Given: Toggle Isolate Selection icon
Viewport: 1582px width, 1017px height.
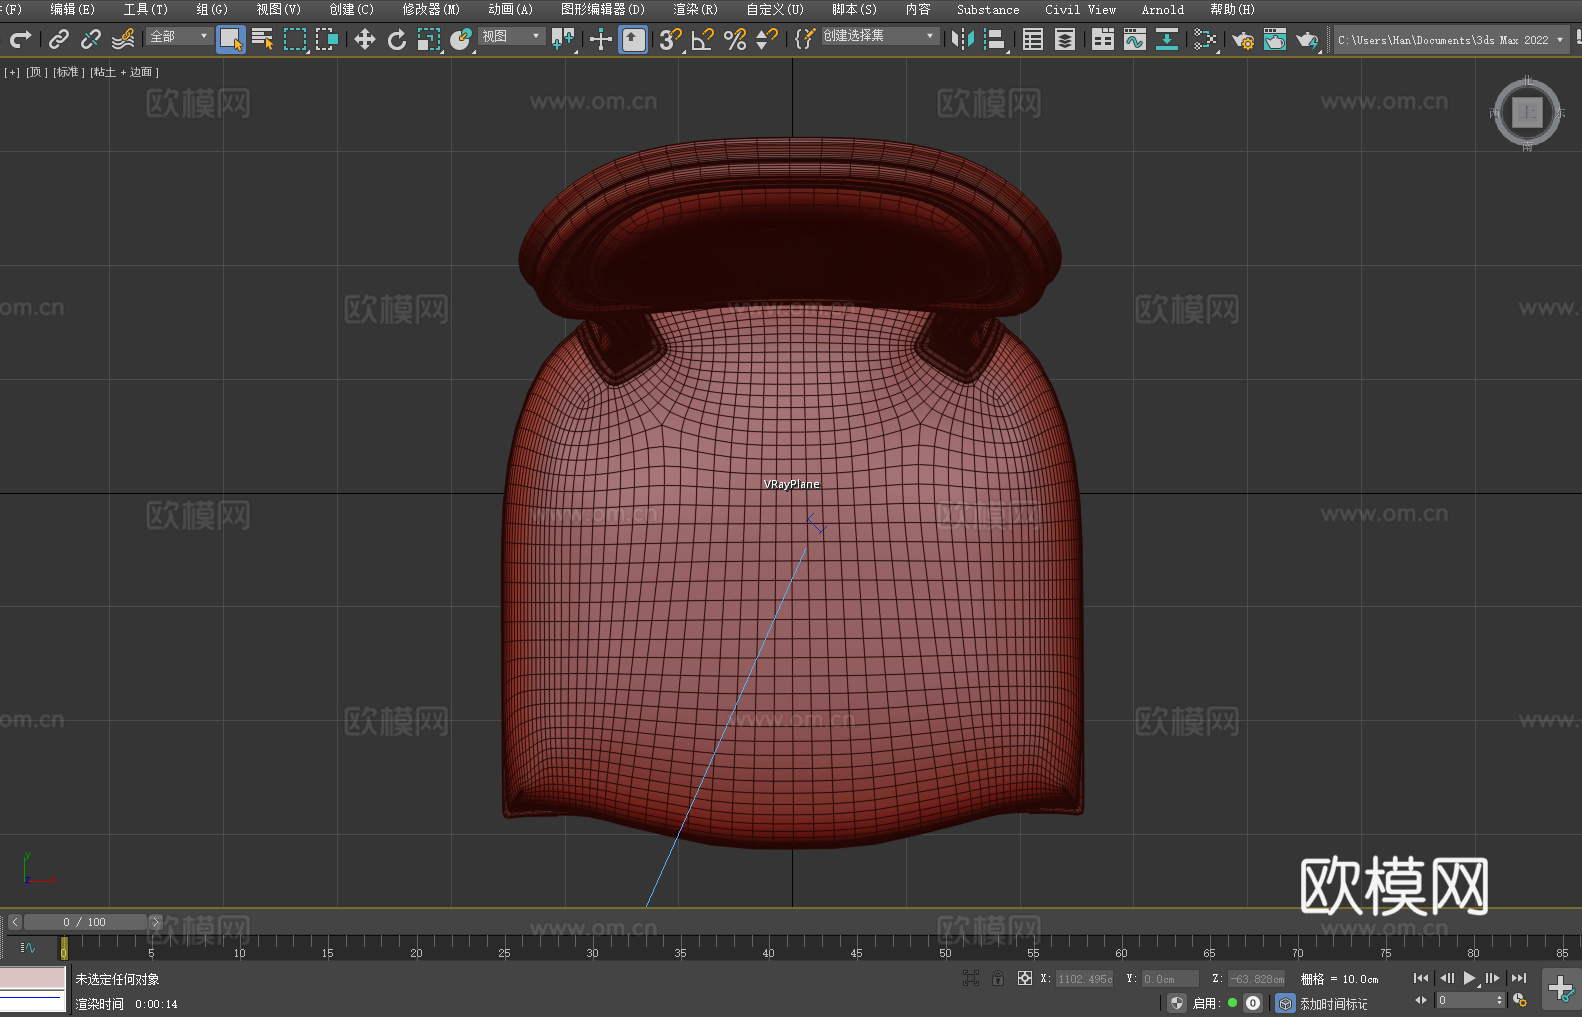Looking at the screenshot, I should tap(970, 978).
